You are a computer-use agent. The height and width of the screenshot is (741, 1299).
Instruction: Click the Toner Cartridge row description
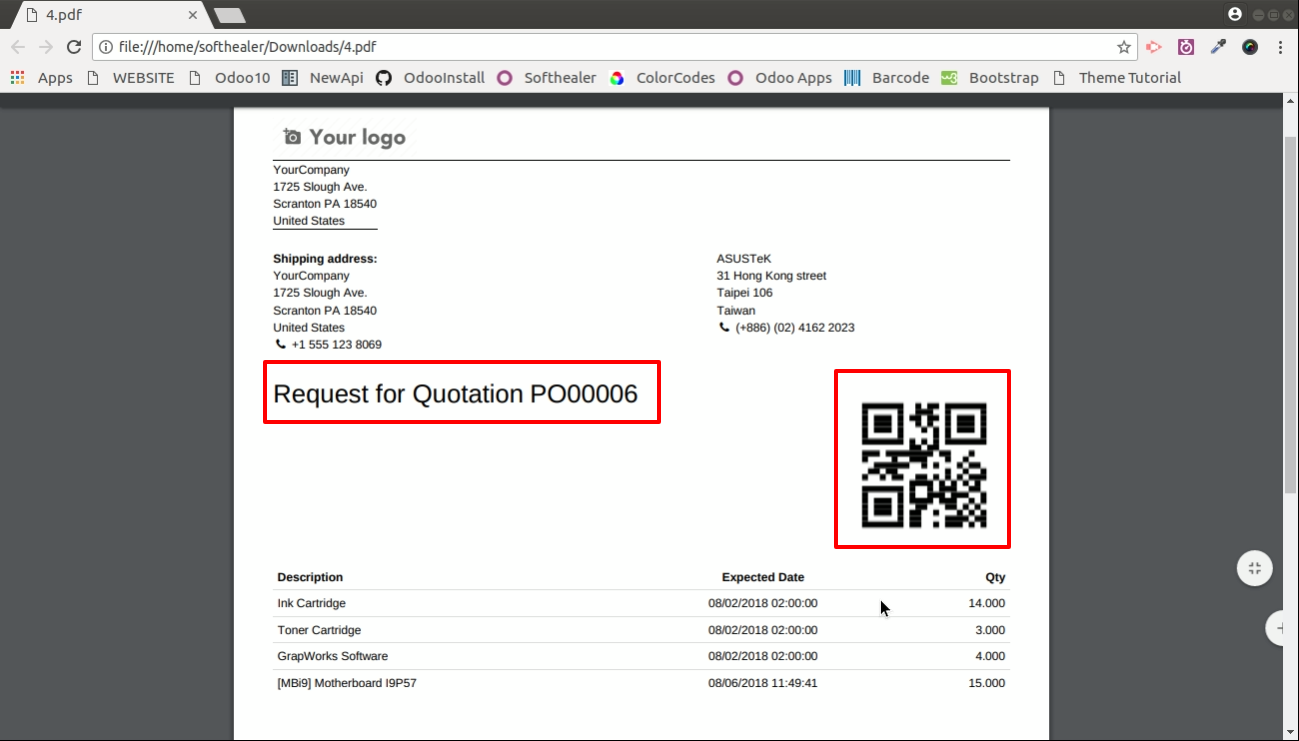pos(319,630)
